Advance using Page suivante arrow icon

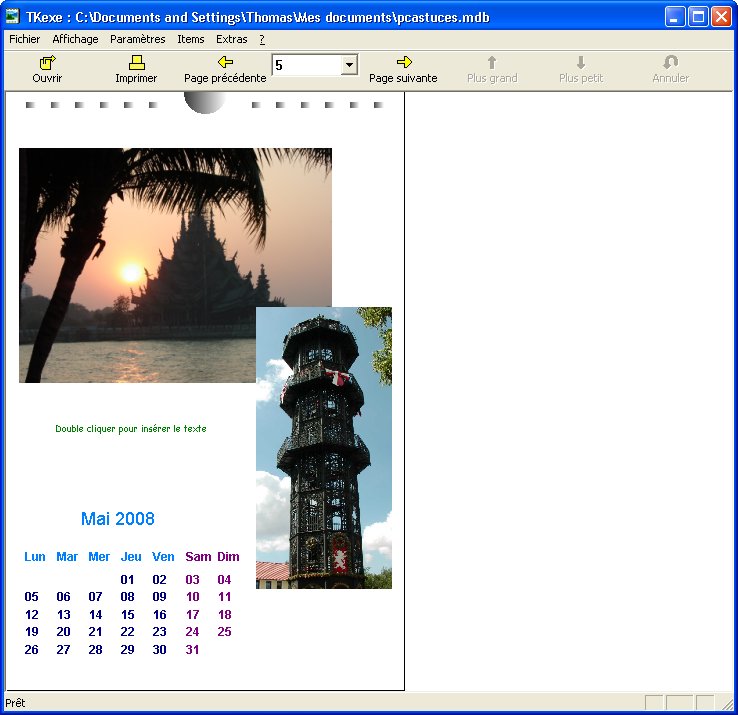click(x=404, y=62)
